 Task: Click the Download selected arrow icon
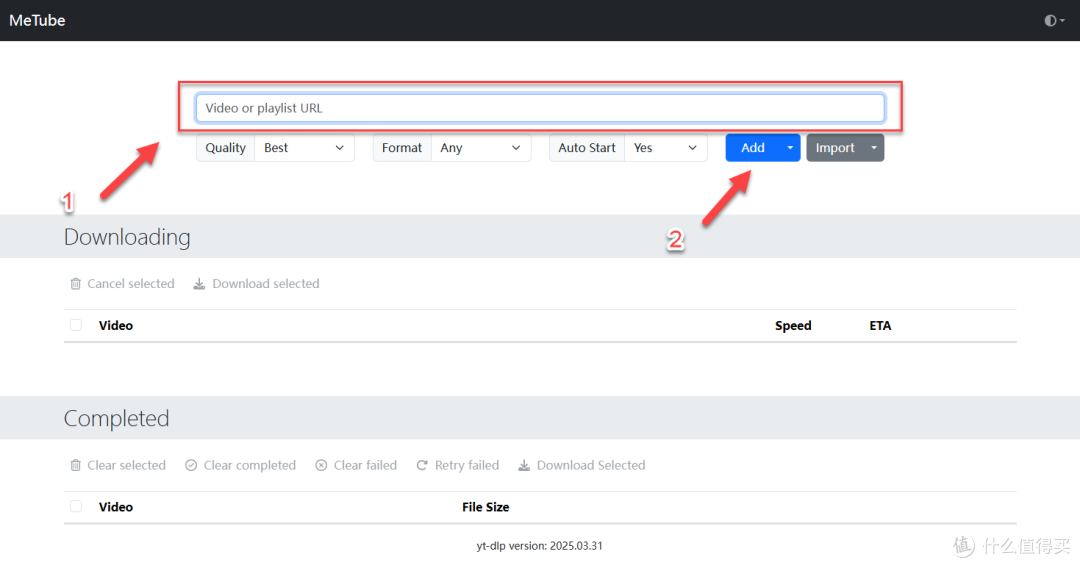[199, 284]
